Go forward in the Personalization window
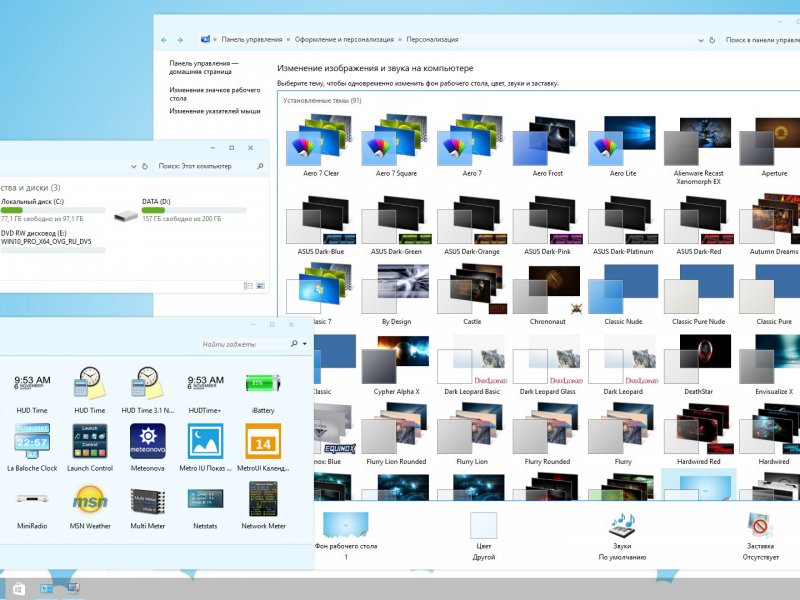This screenshot has width=800, height=600. pos(180,40)
